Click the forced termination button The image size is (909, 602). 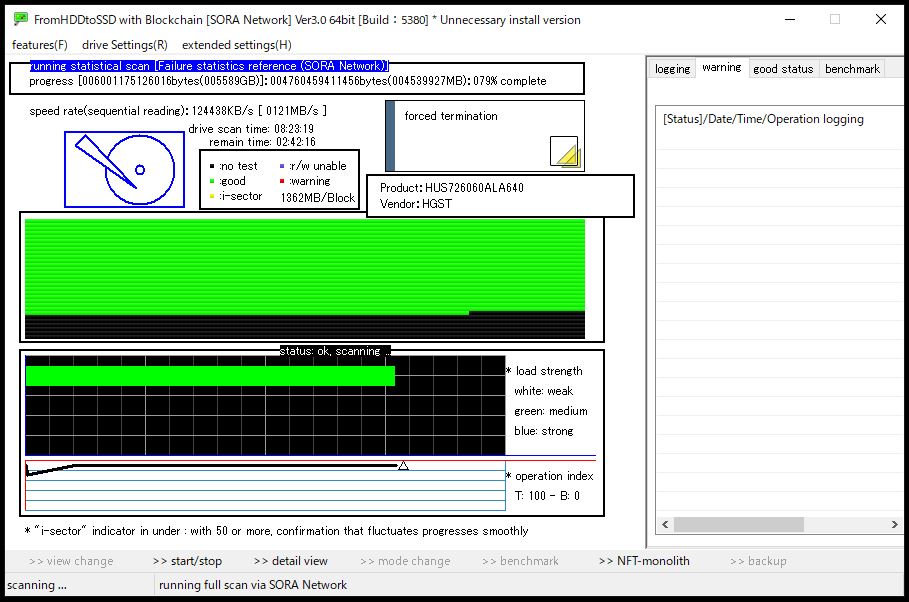coord(485,136)
